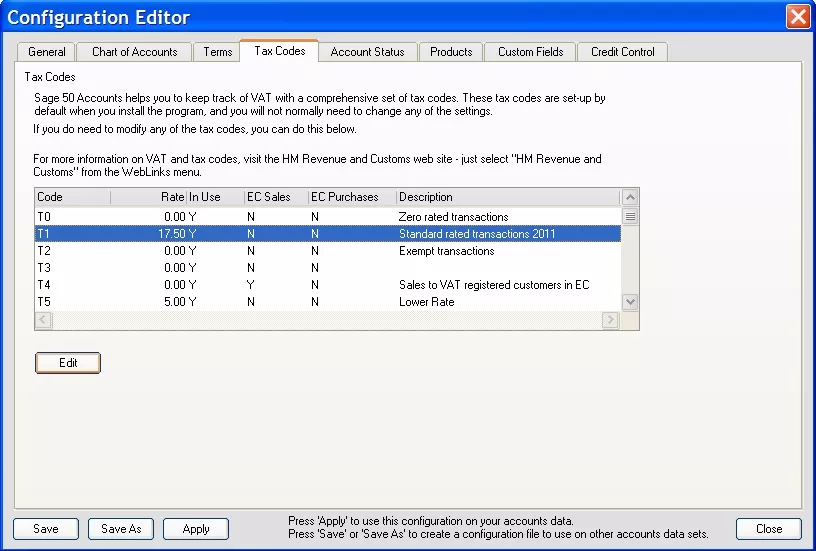Select the T3 tax code row
This screenshot has width=816, height=551.
point(328,268)
